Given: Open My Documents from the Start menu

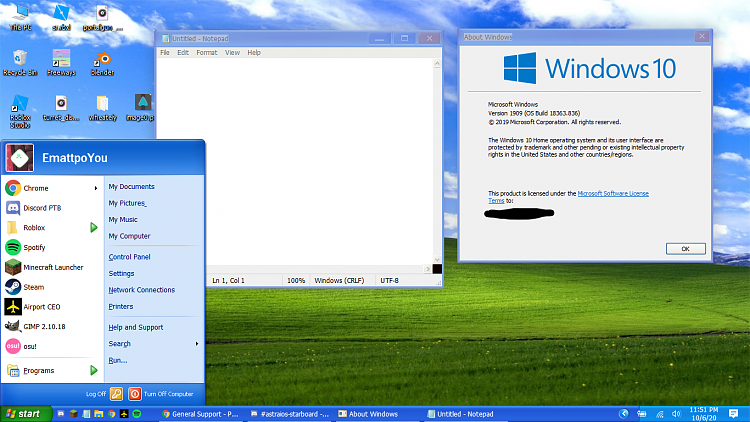Looking at the screenshot, I should 132,187.
